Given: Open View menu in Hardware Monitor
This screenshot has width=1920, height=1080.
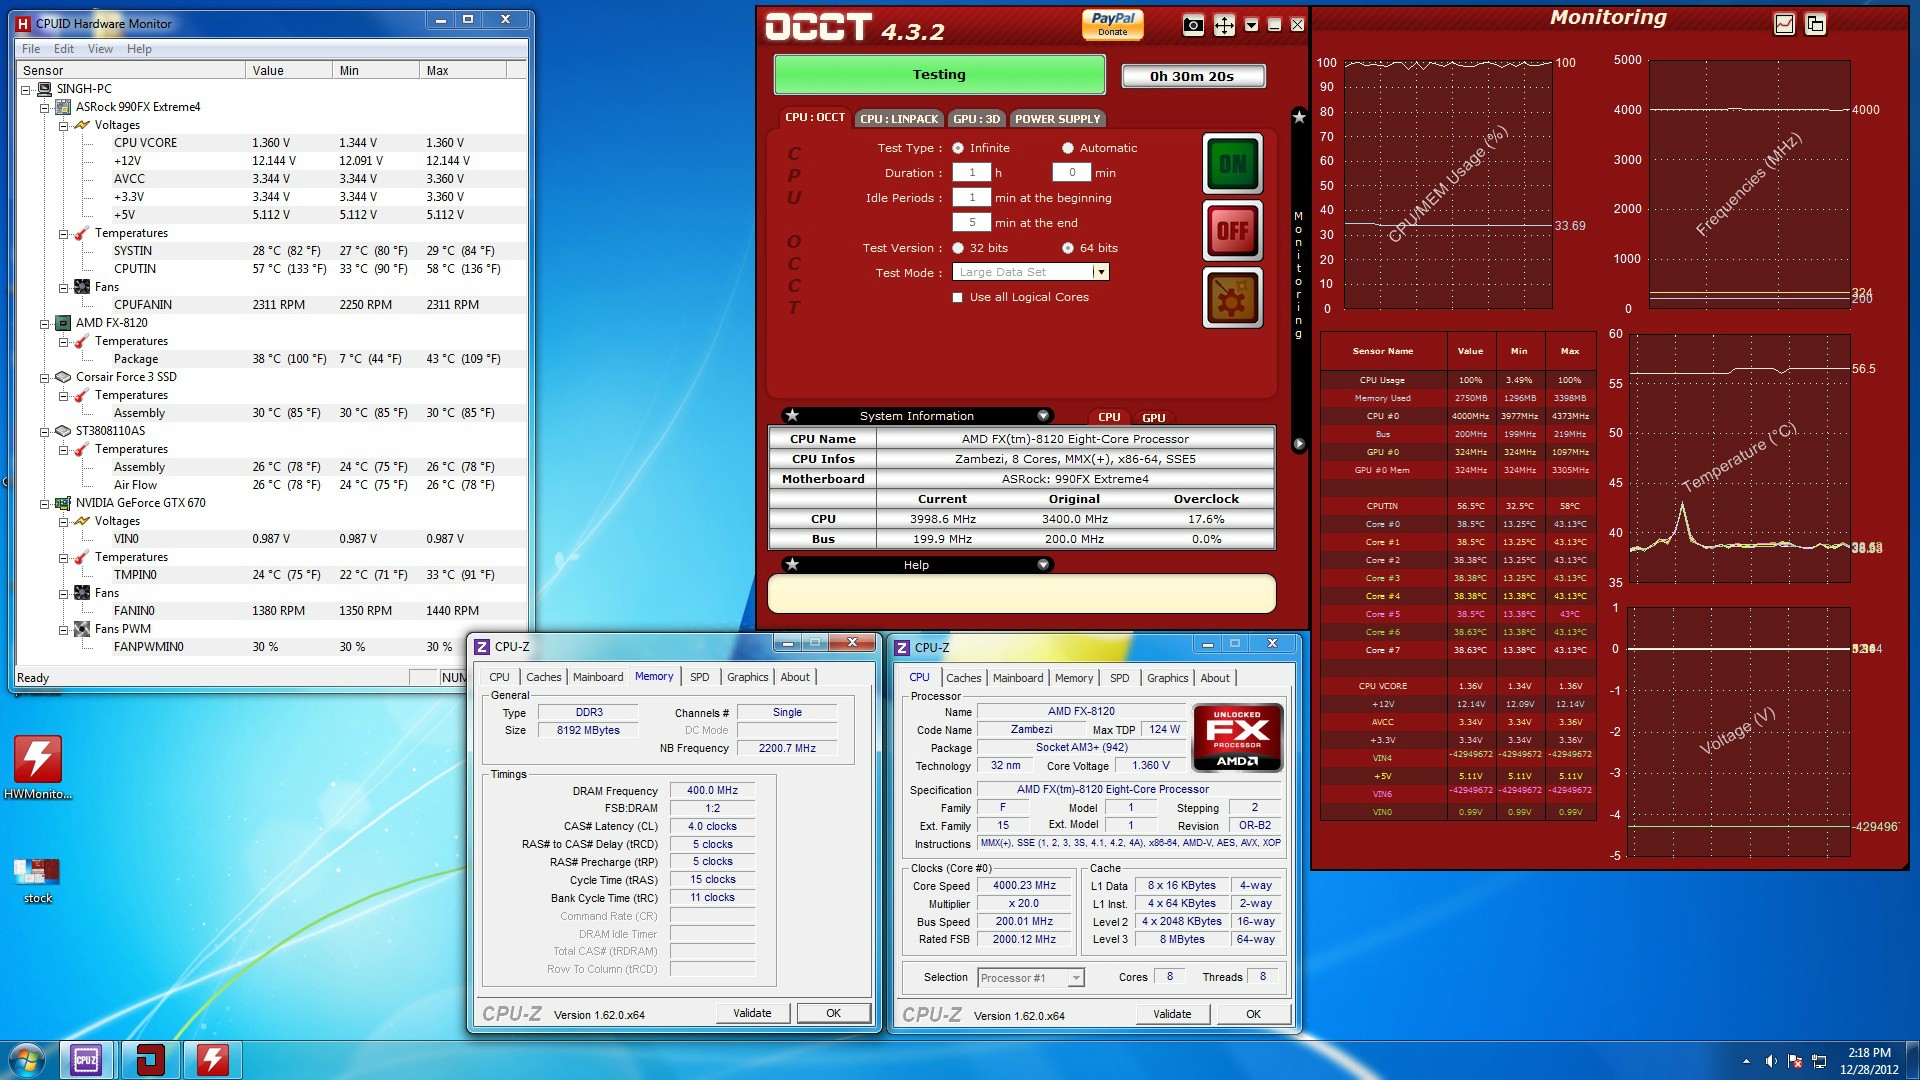Looking at the screenshot, I should point(100,48).
